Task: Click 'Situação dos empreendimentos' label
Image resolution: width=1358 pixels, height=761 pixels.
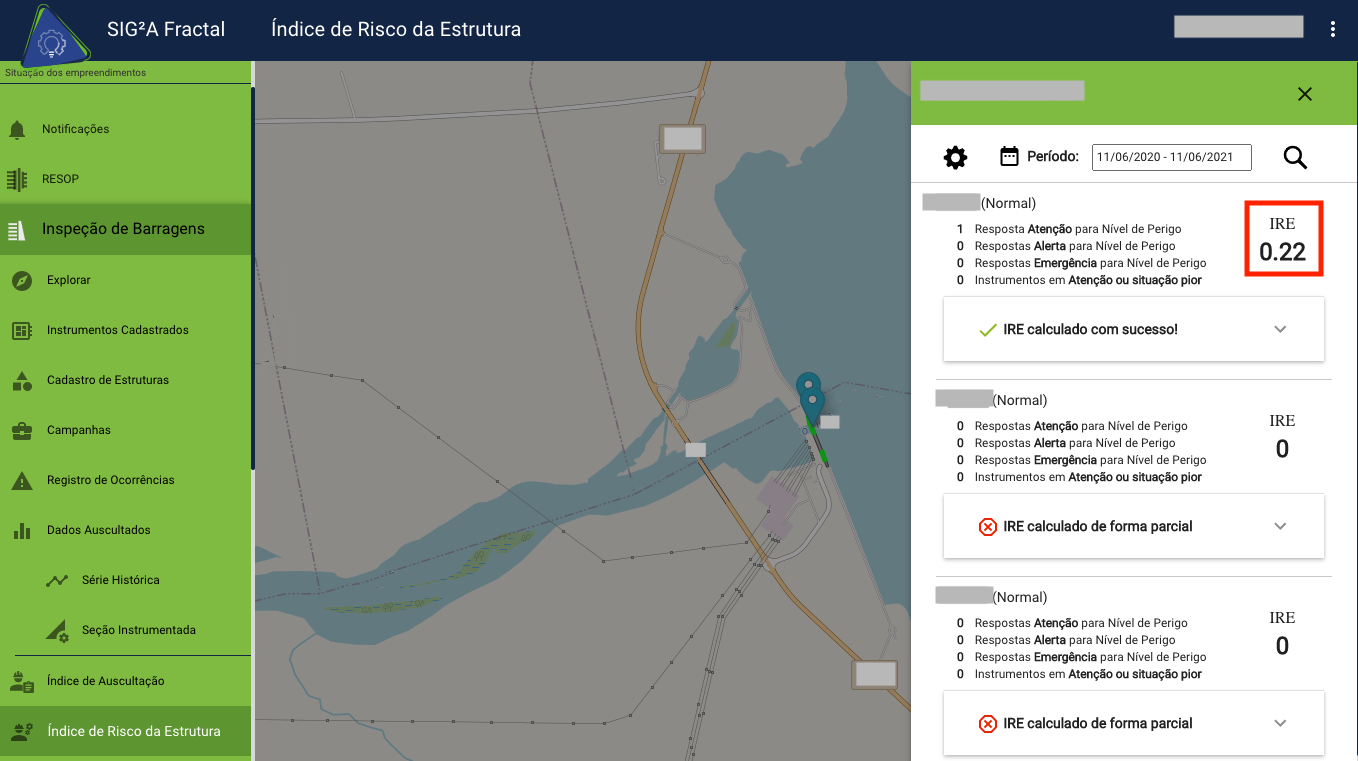Action: (x=75, y=73)
